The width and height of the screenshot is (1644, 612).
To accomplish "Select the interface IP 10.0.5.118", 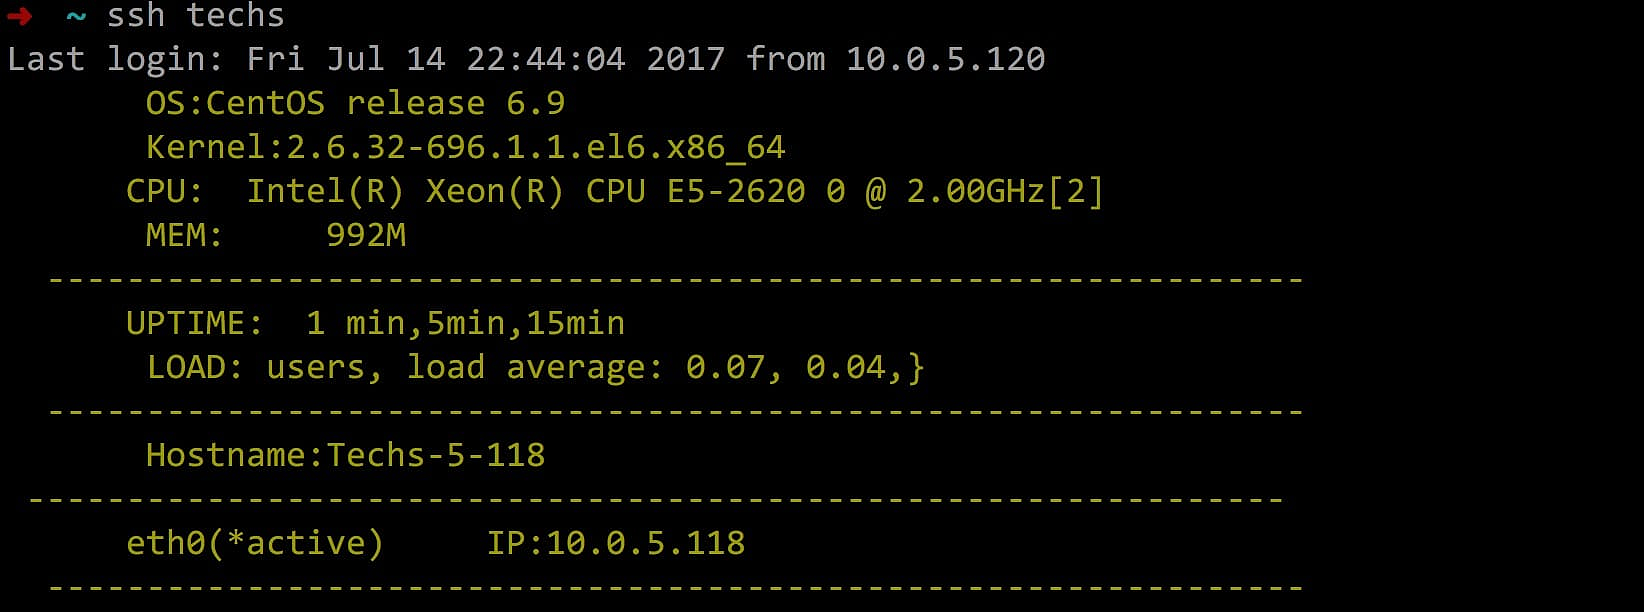I will (x=645, y=543).
